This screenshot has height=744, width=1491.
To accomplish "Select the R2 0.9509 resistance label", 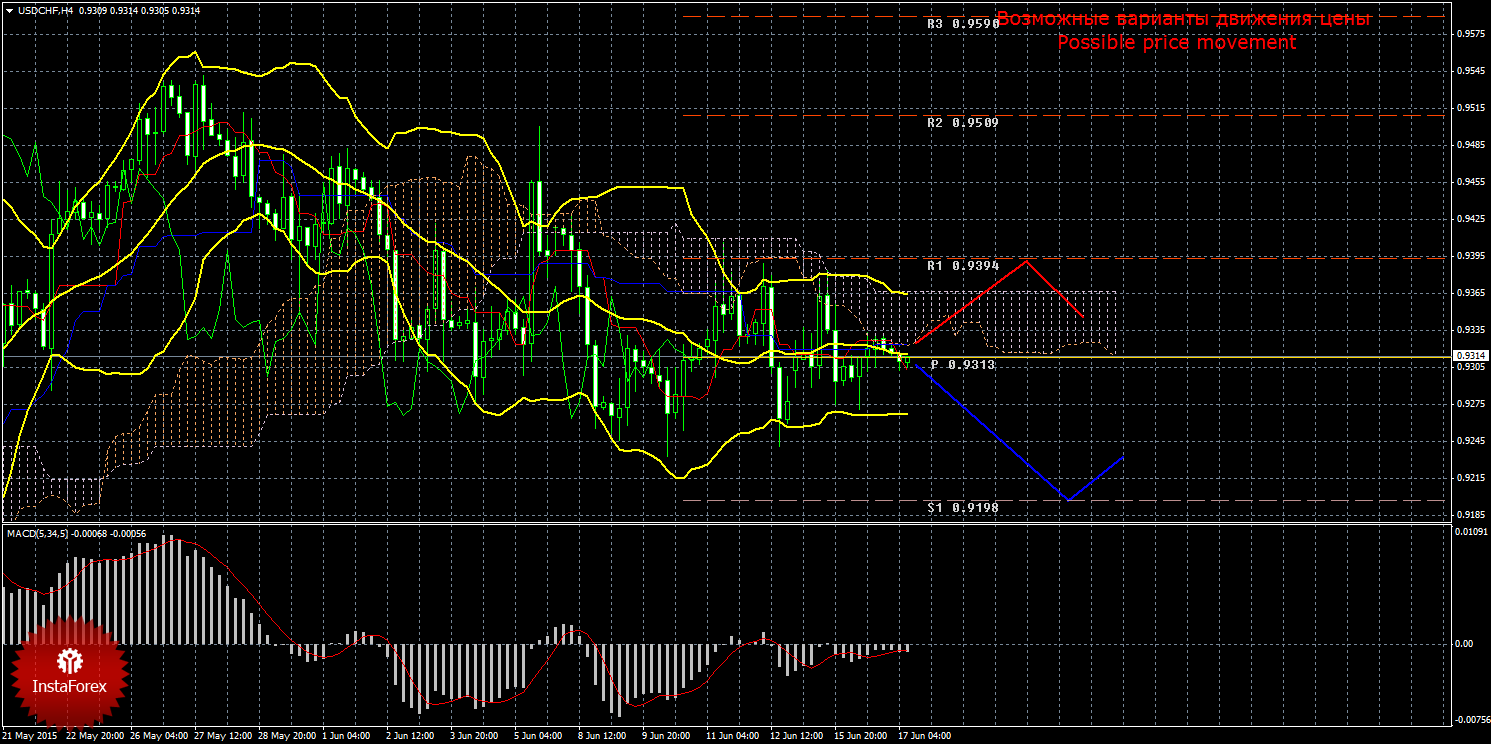I will 962,123.
